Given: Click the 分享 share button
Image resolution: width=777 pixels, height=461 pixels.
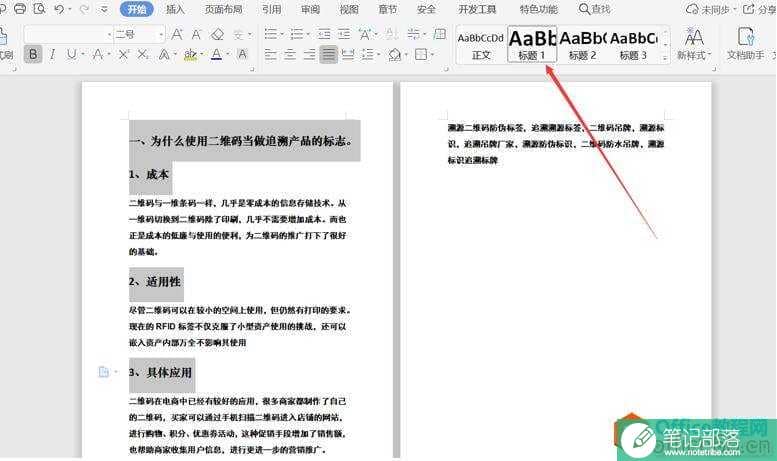Looking at the screenshot, I should [760, 9].
